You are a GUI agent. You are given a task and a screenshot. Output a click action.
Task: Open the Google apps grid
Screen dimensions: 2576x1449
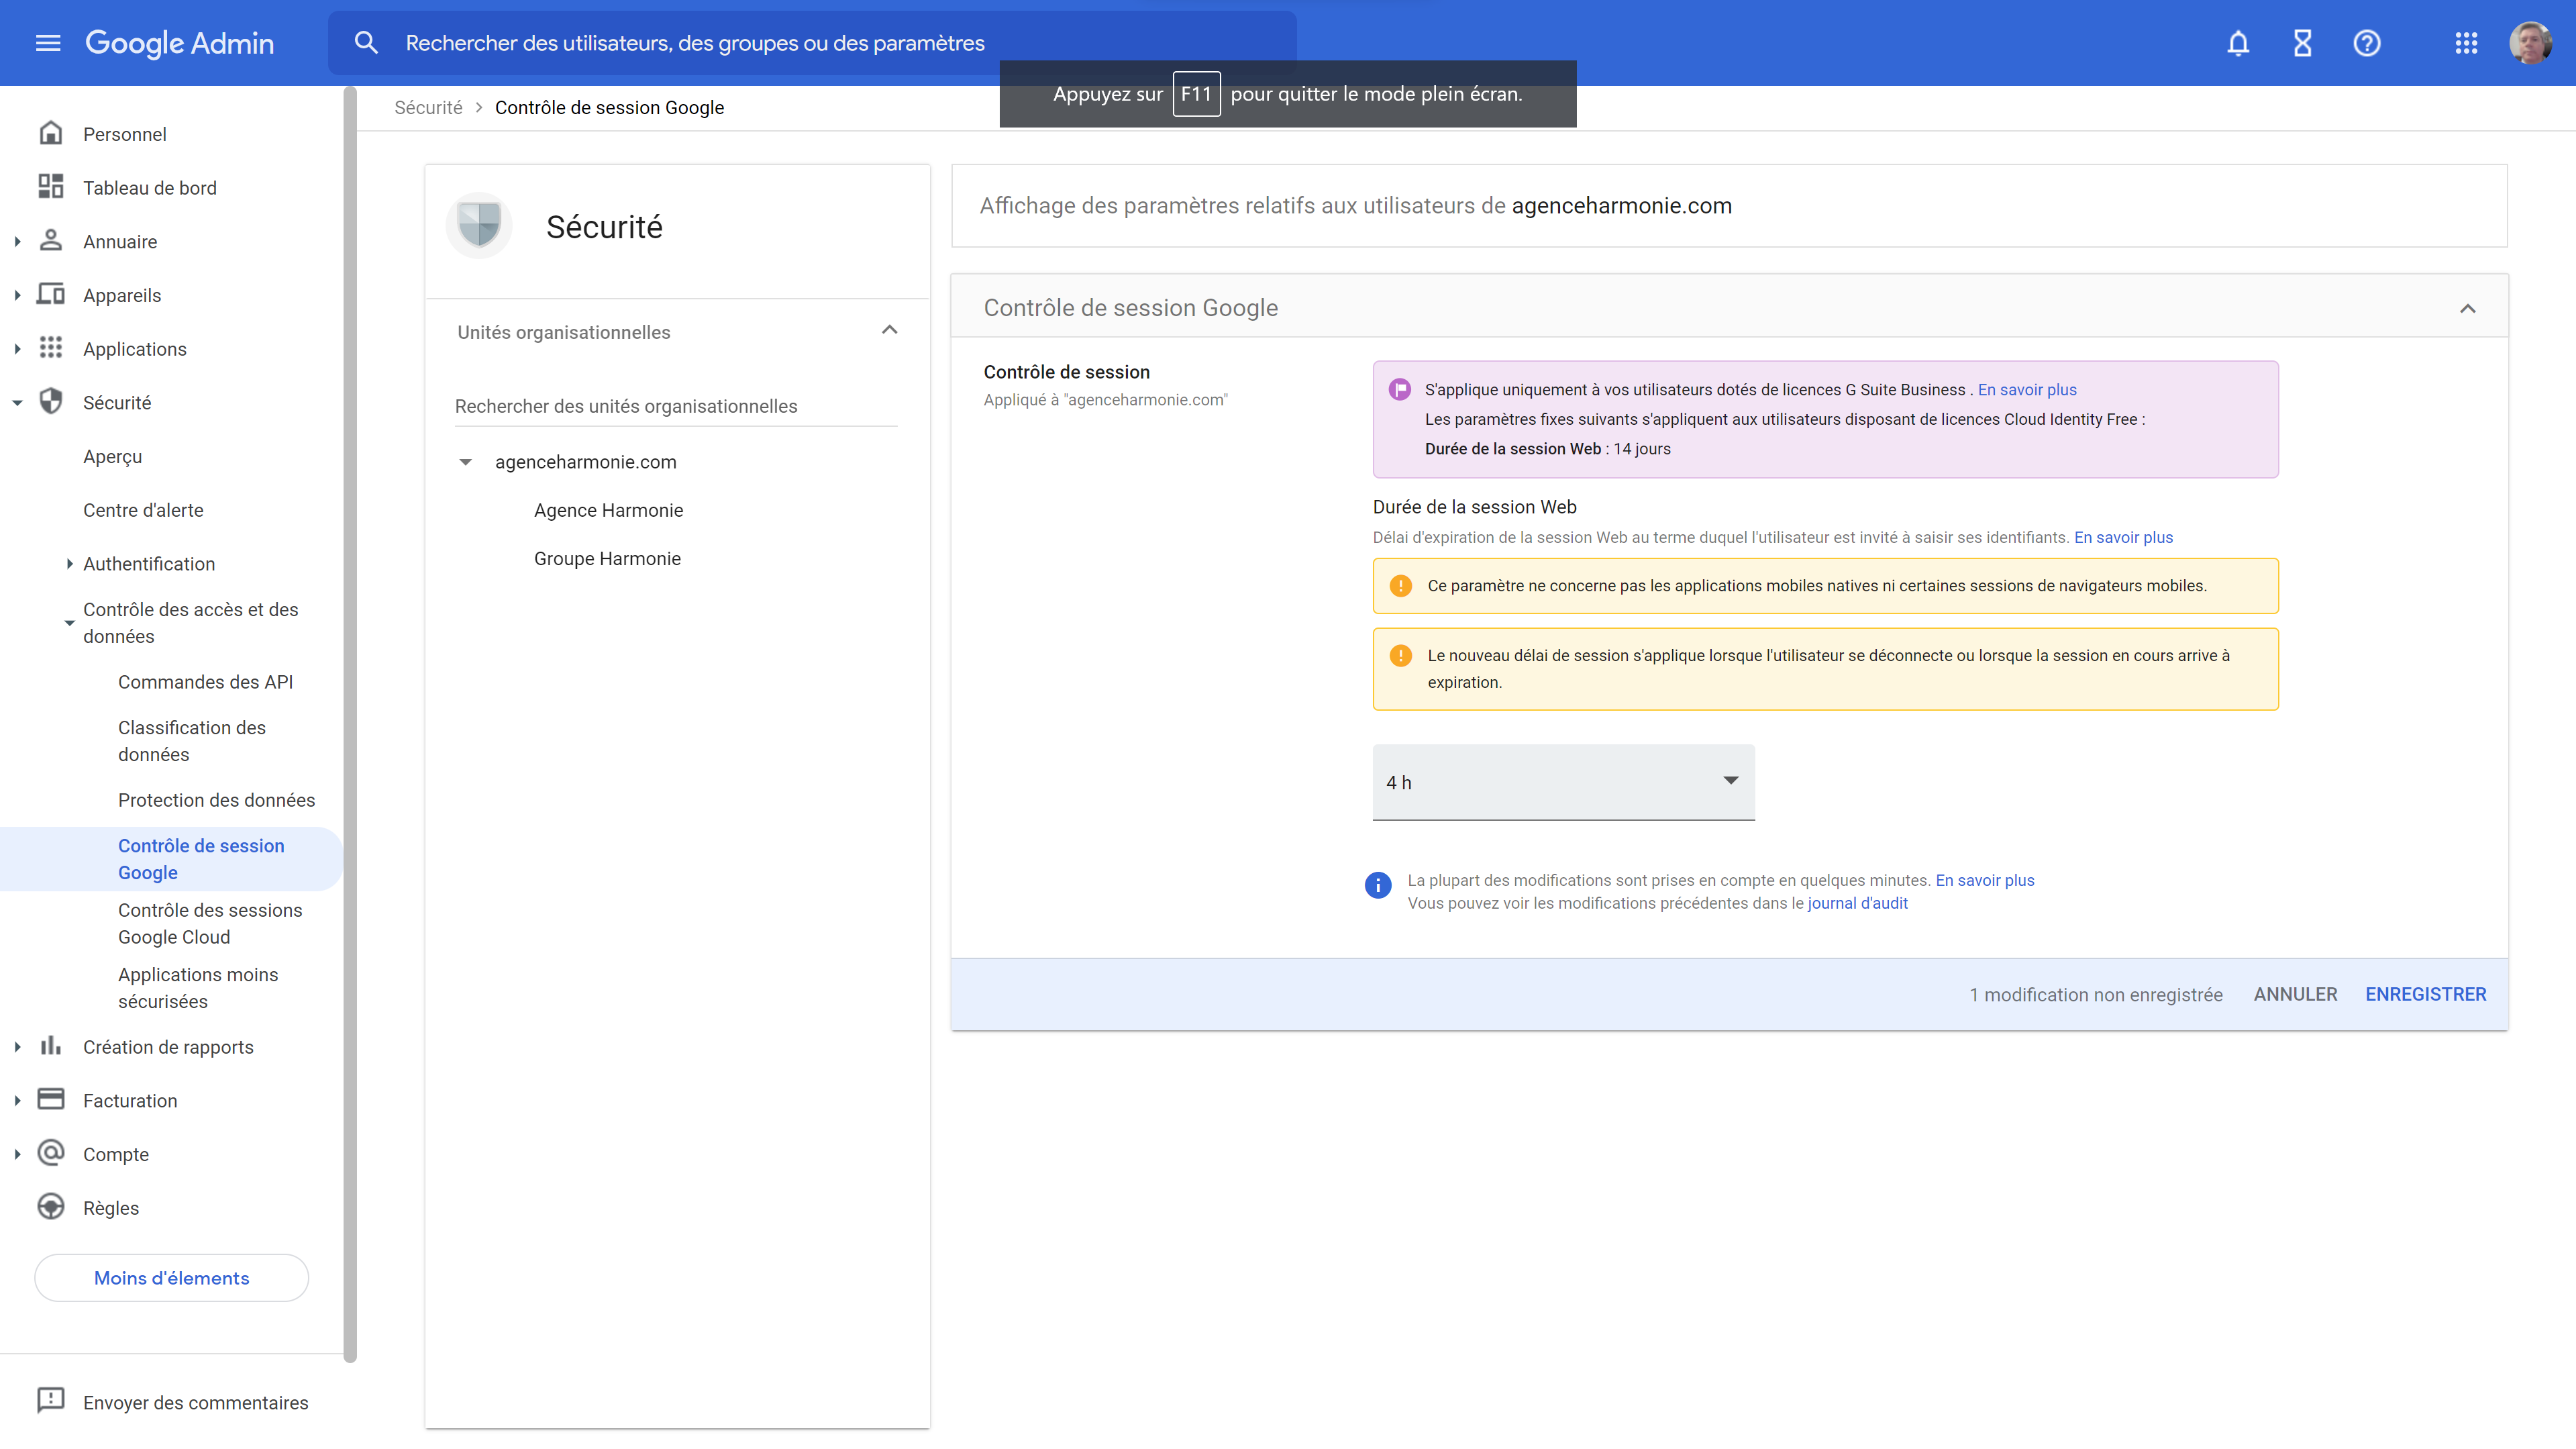click(x=2466, y=43)
